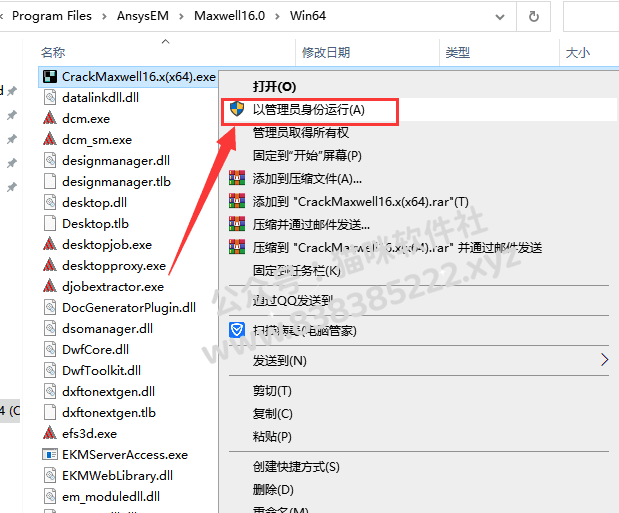Click the em_moduledll.dll file icon
Viewport: 619px width, 513px height.
[50, 496]
